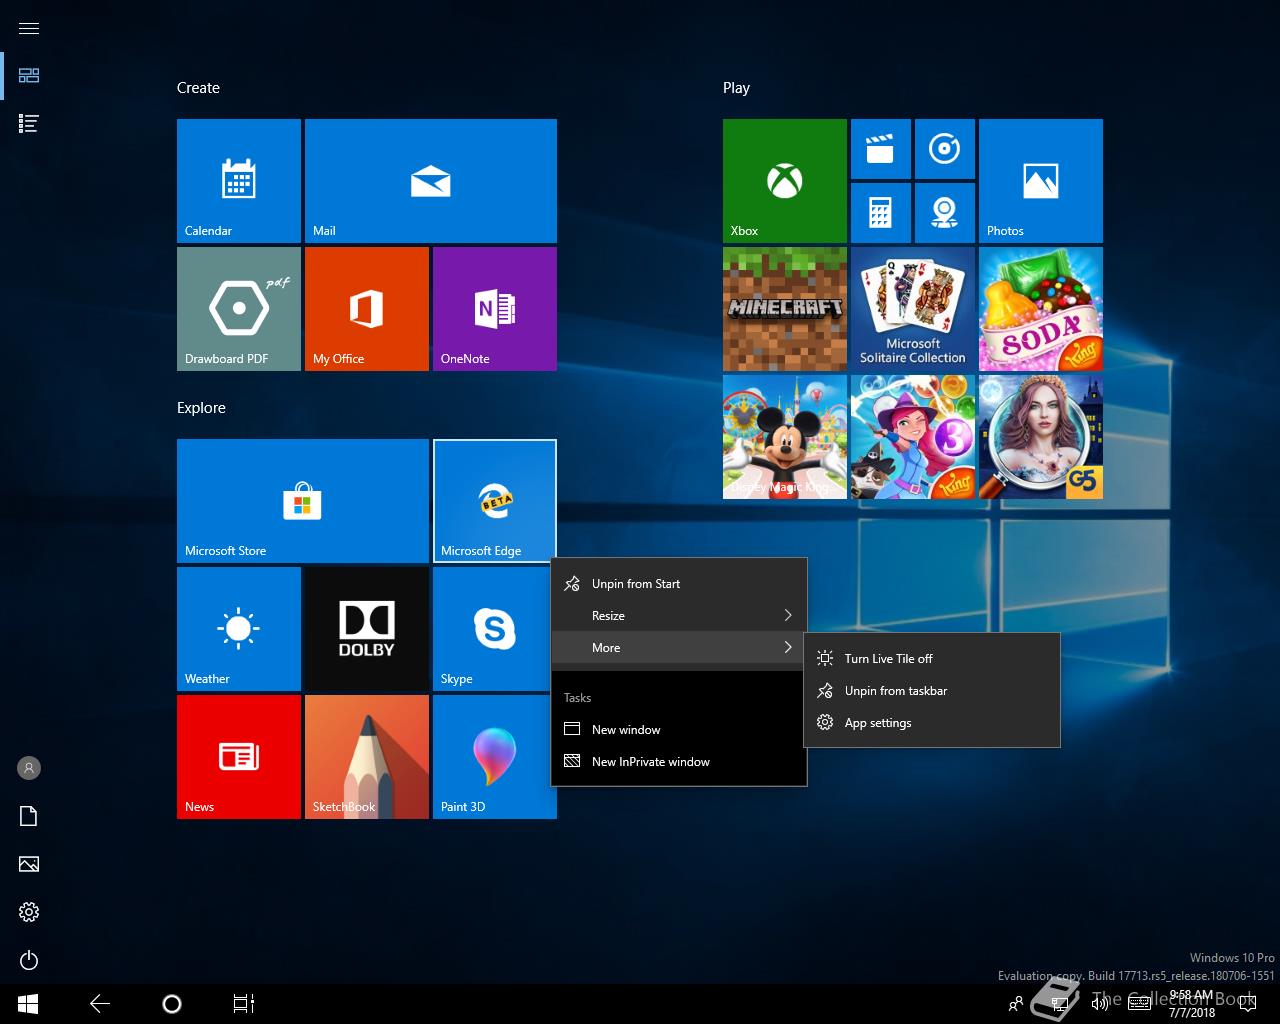Expand the hamburger menu at top left
The width and height of the screenshot is (1280, 1024).
[x=29, y=28]
